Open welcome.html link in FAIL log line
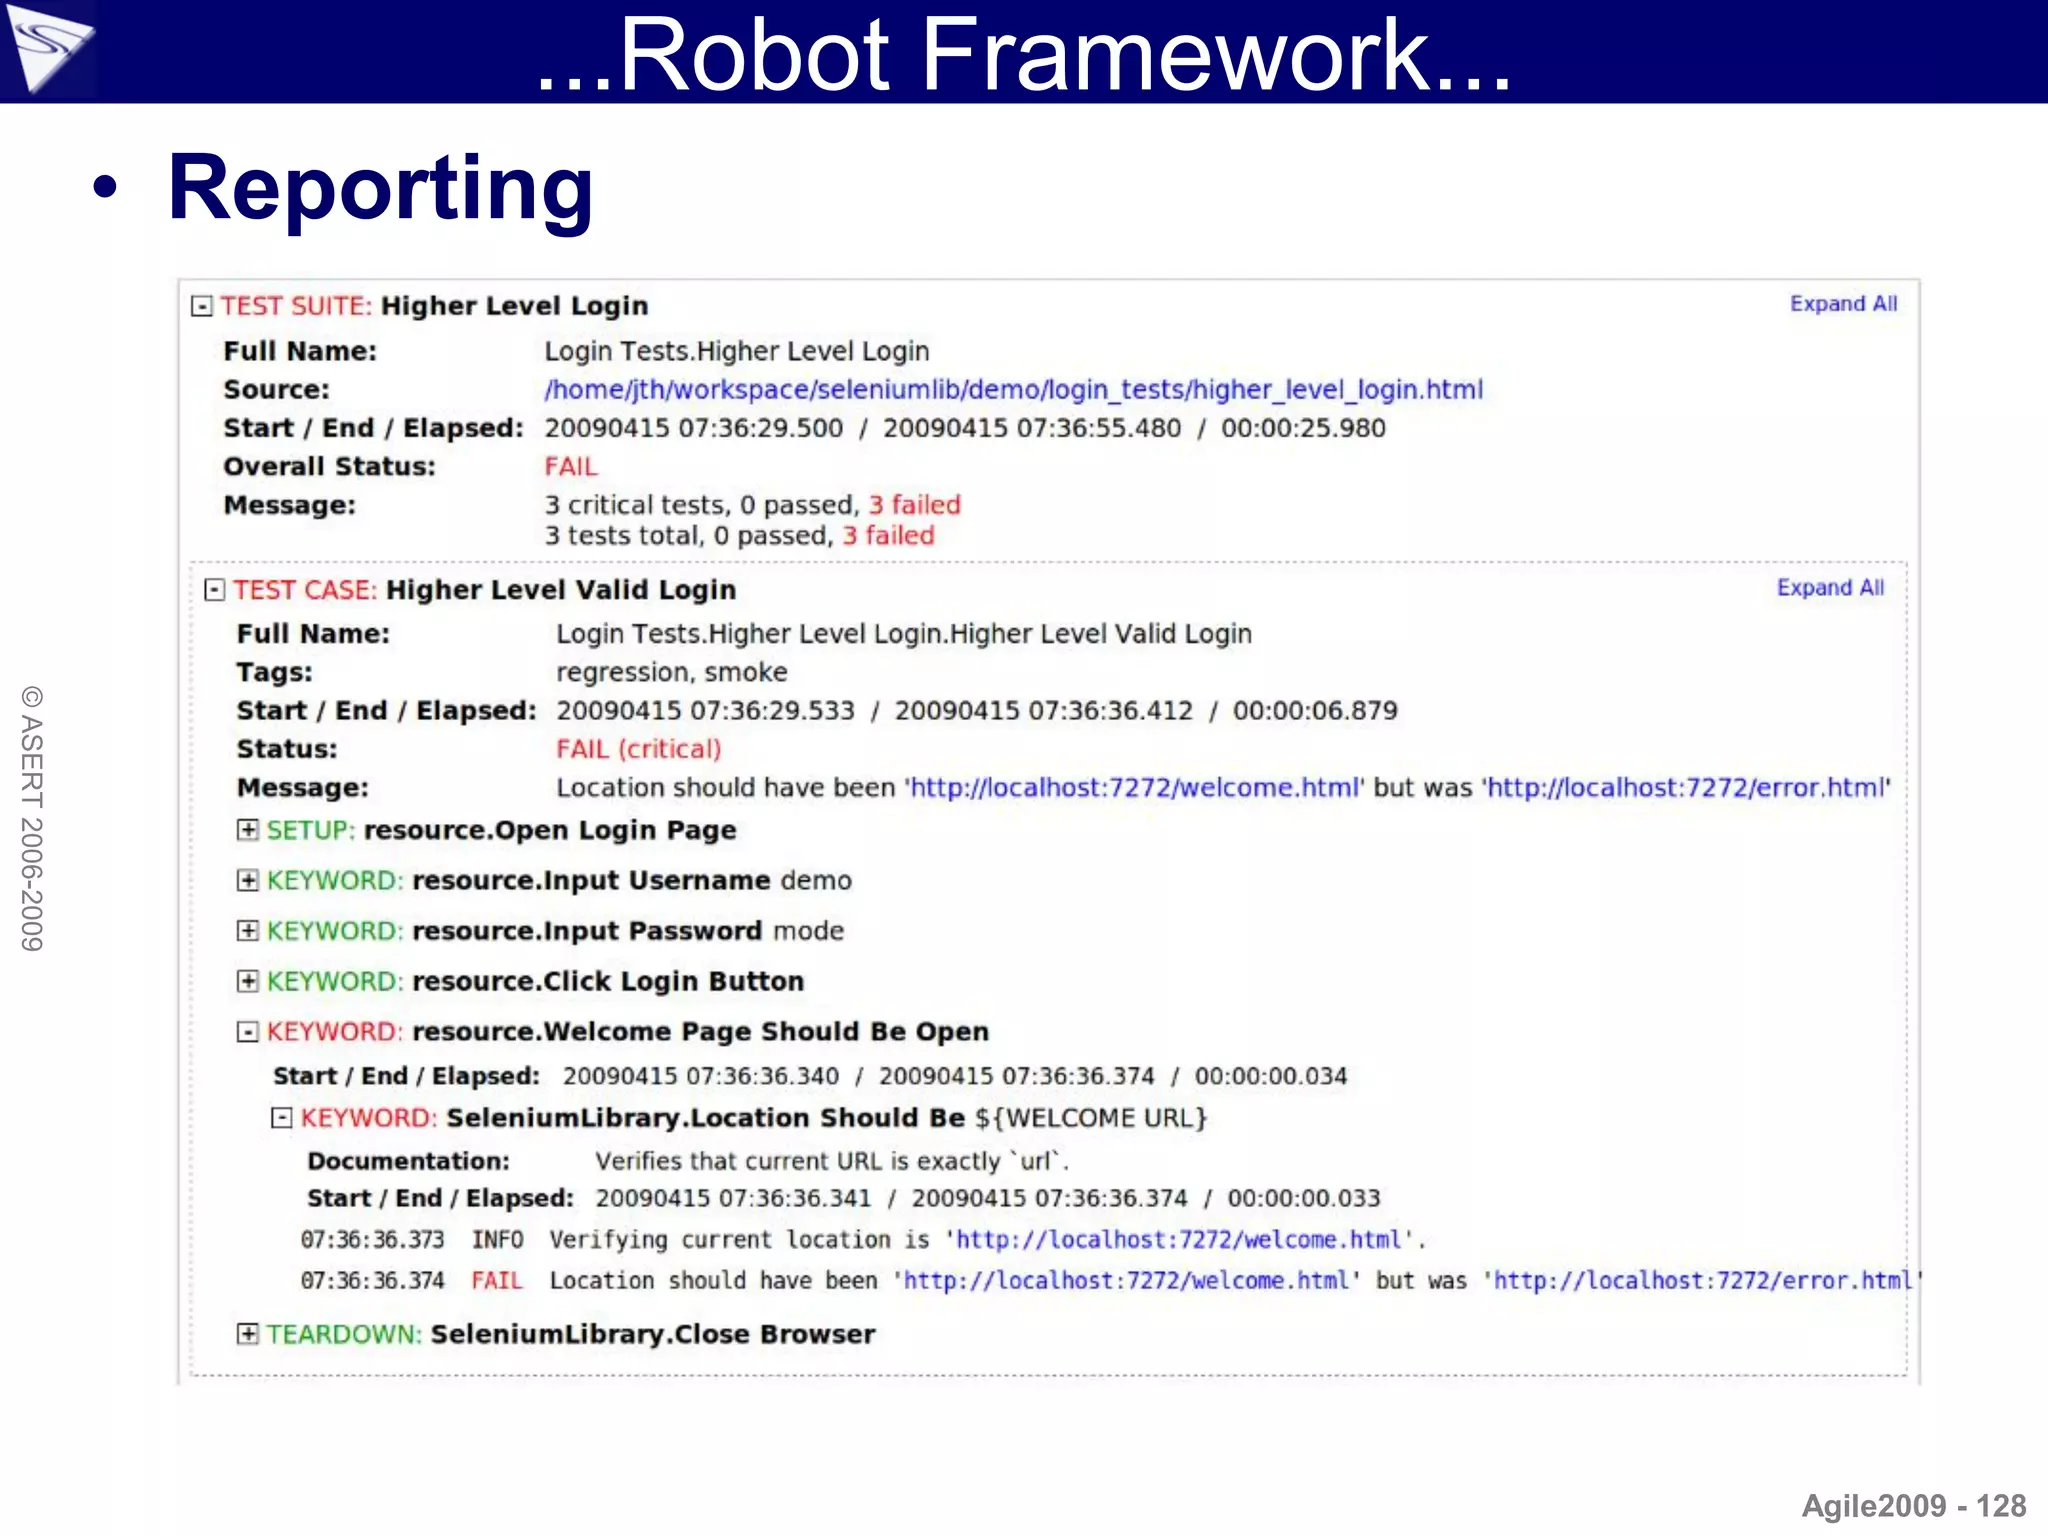This screenshot has height=1536, width=2048. (1126, 1281)
